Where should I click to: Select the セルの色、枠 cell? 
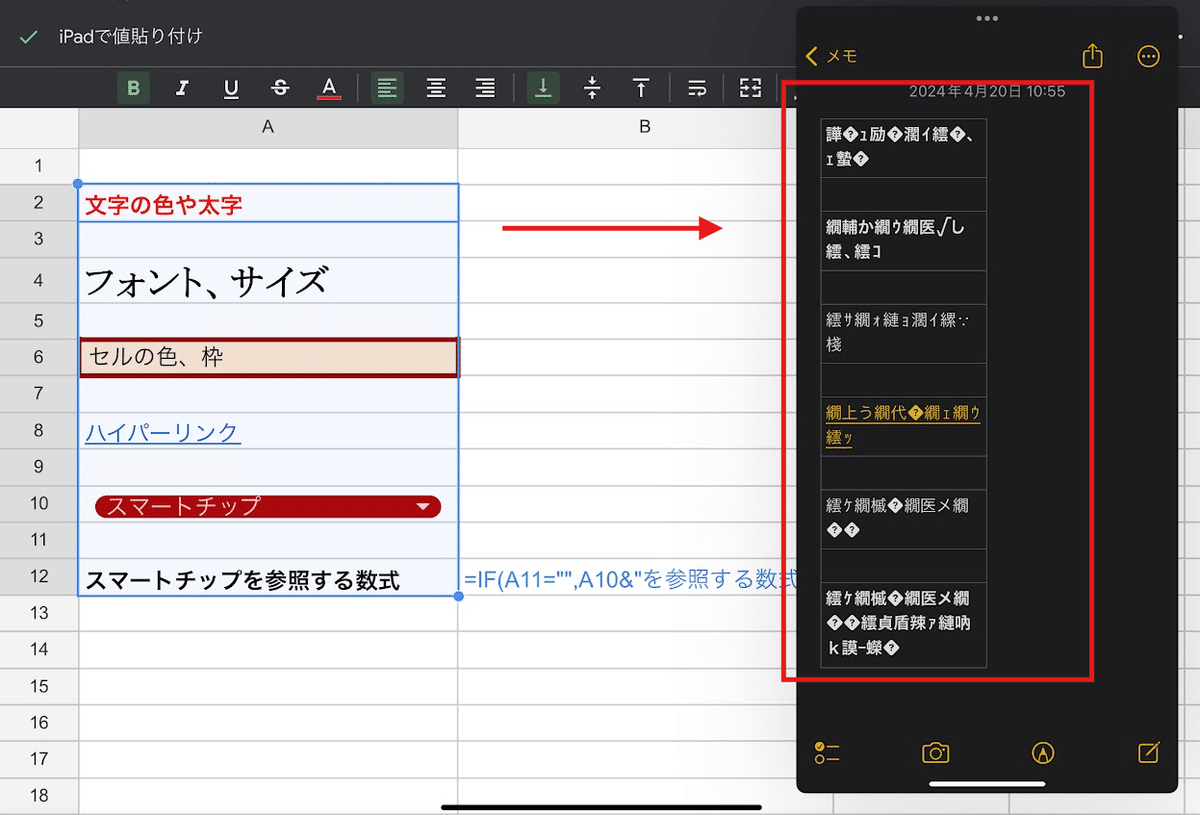[268, 357]
